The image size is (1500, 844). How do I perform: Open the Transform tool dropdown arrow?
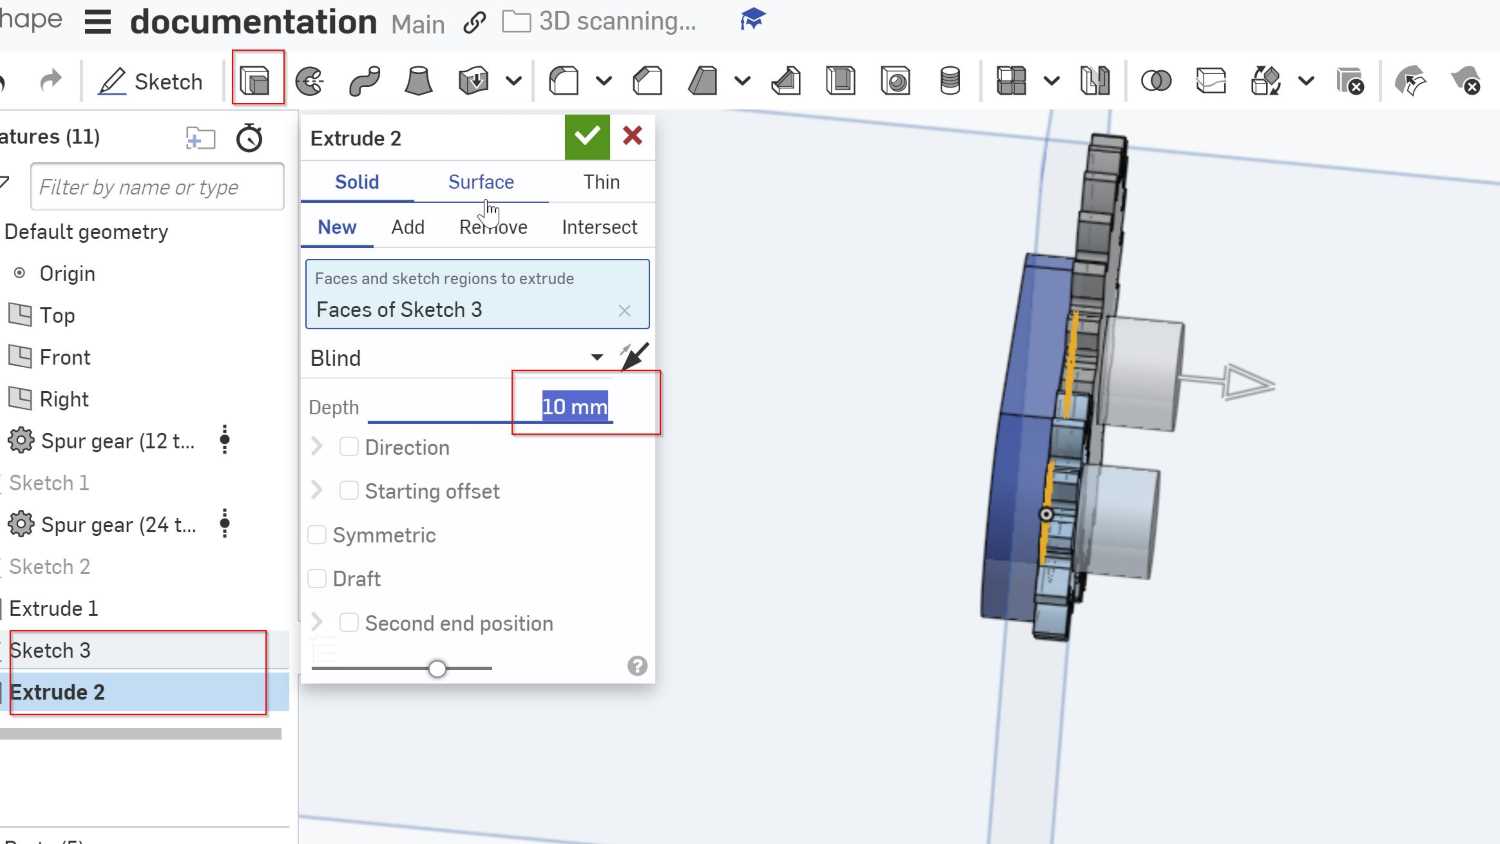(1305, 81)
